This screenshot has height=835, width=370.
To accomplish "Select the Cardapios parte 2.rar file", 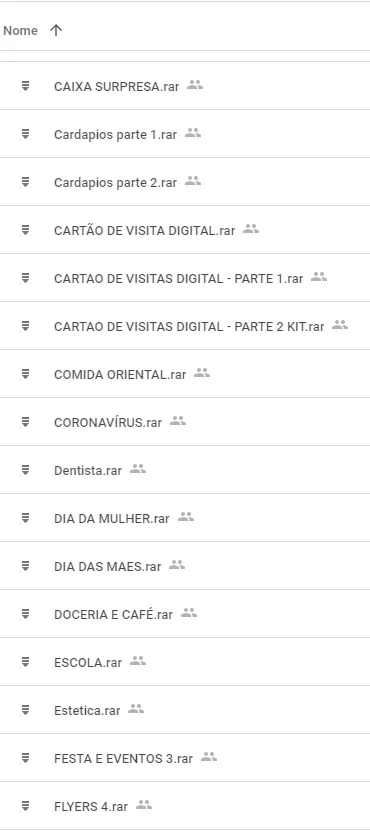I will coord(185,182).
